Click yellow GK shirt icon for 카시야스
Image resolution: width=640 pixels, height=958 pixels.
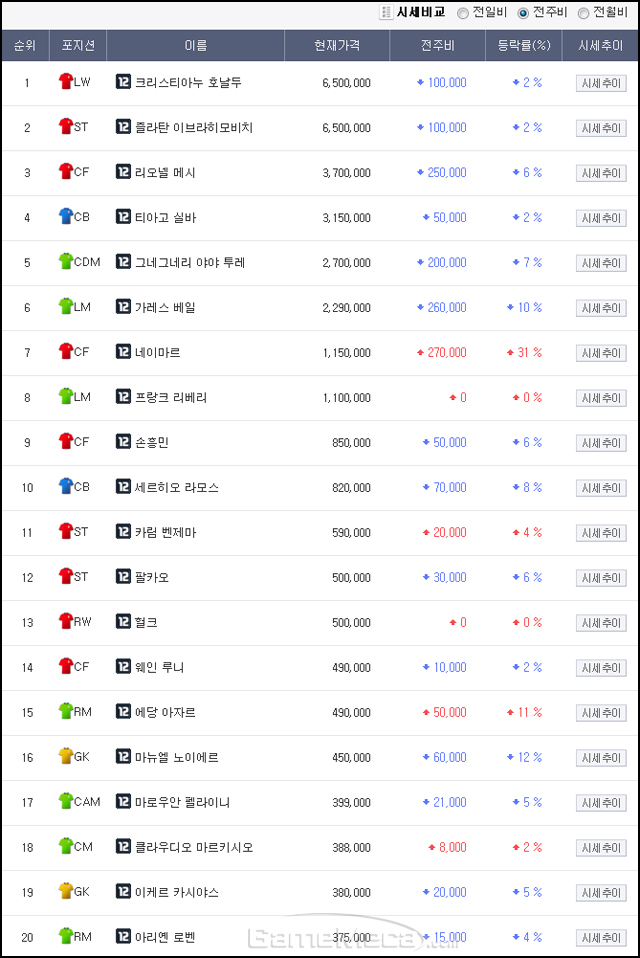pos(66,891)
